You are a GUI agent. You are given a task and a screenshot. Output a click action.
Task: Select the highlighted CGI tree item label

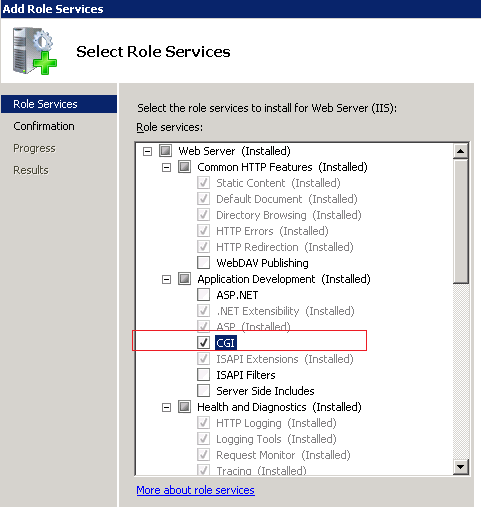click(x=226, y=343)
